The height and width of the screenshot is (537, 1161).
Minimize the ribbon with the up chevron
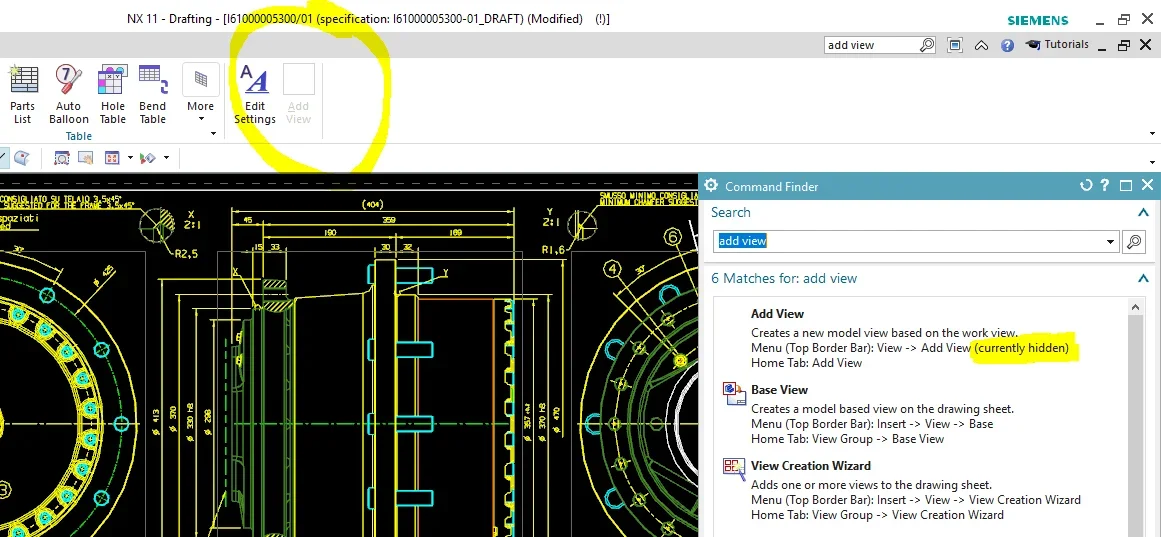(x=982, y=45)
